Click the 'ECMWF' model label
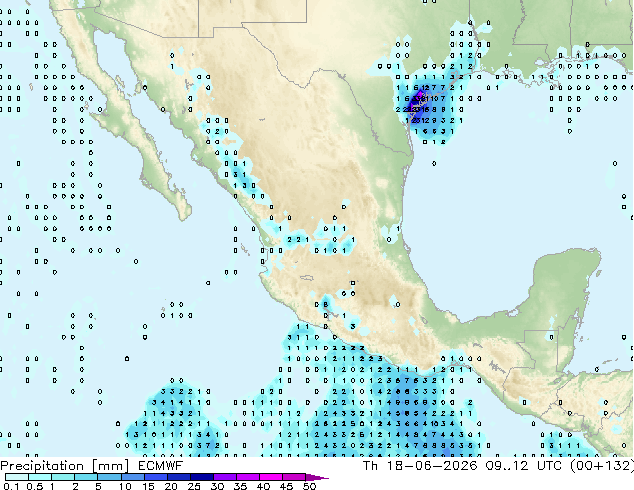Screen dimensions: 634x490 click(161, 466)
